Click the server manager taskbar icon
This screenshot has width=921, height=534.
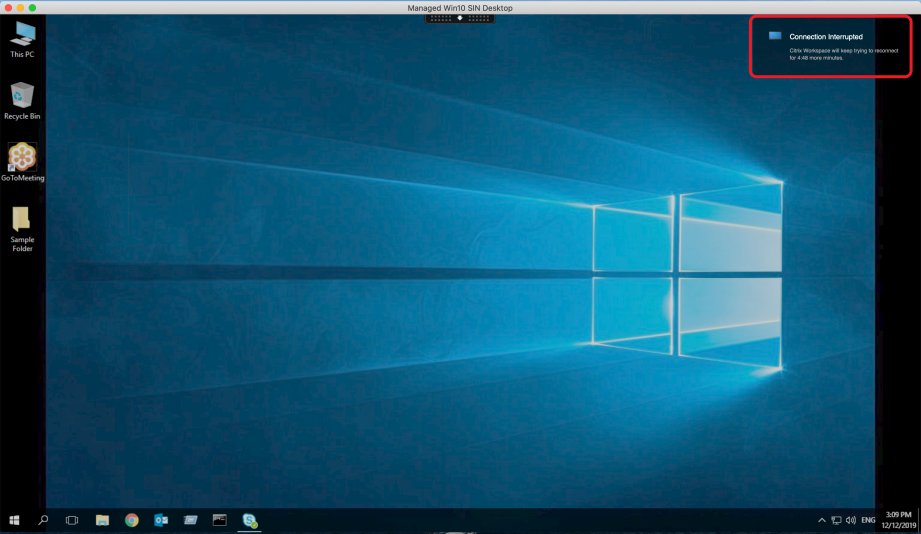click(190, 520)
